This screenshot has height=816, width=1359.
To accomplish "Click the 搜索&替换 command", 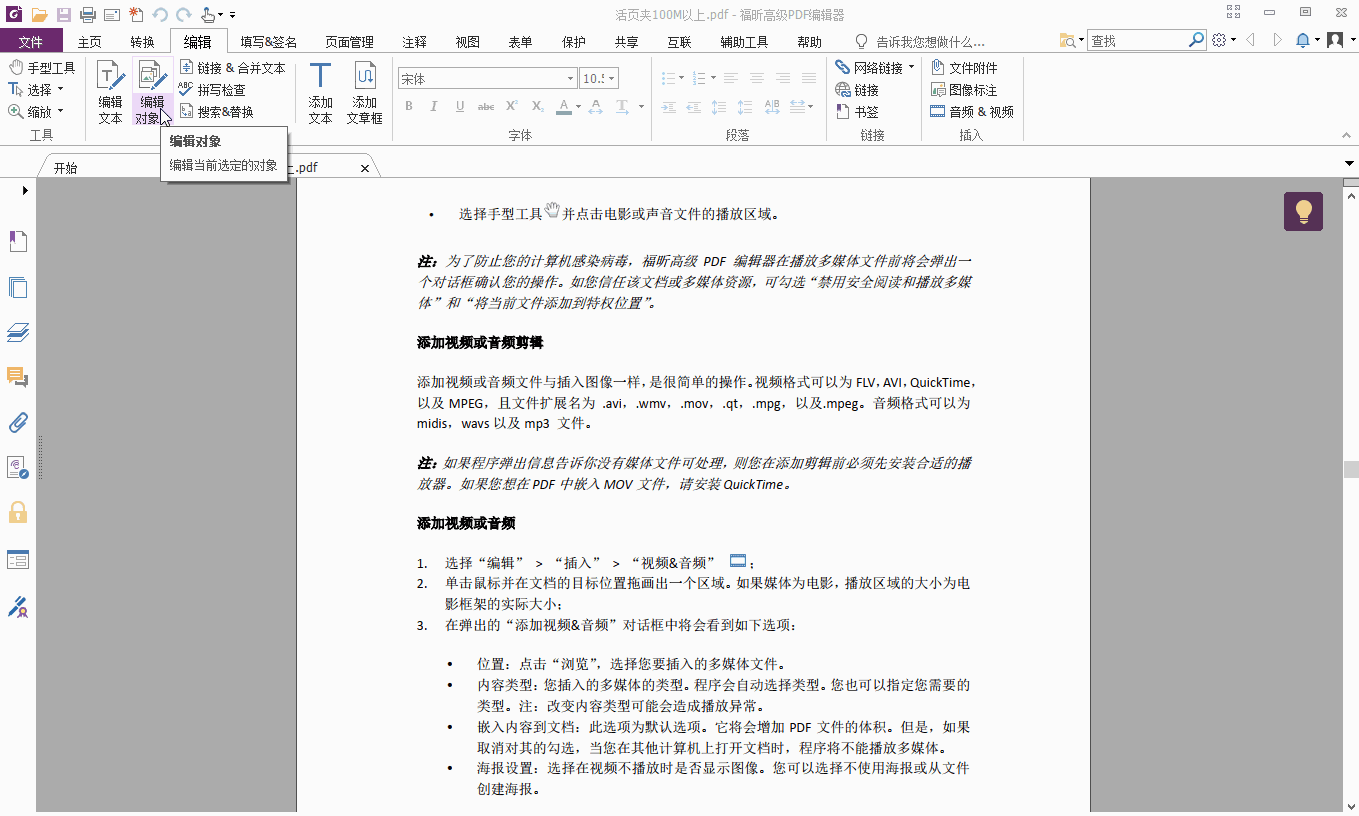I will (x=222, y=110).
